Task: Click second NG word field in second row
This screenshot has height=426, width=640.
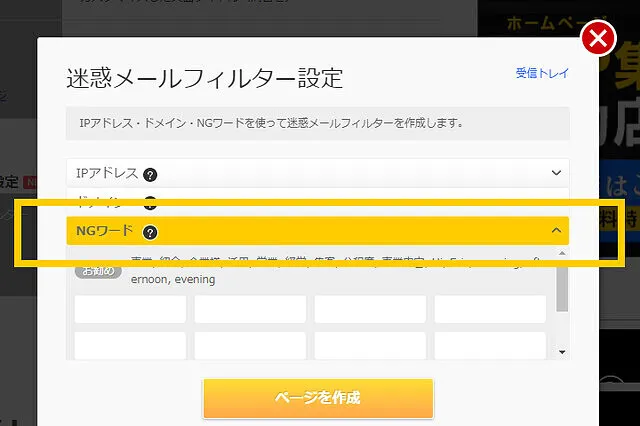Action: [x=250, y=345]
